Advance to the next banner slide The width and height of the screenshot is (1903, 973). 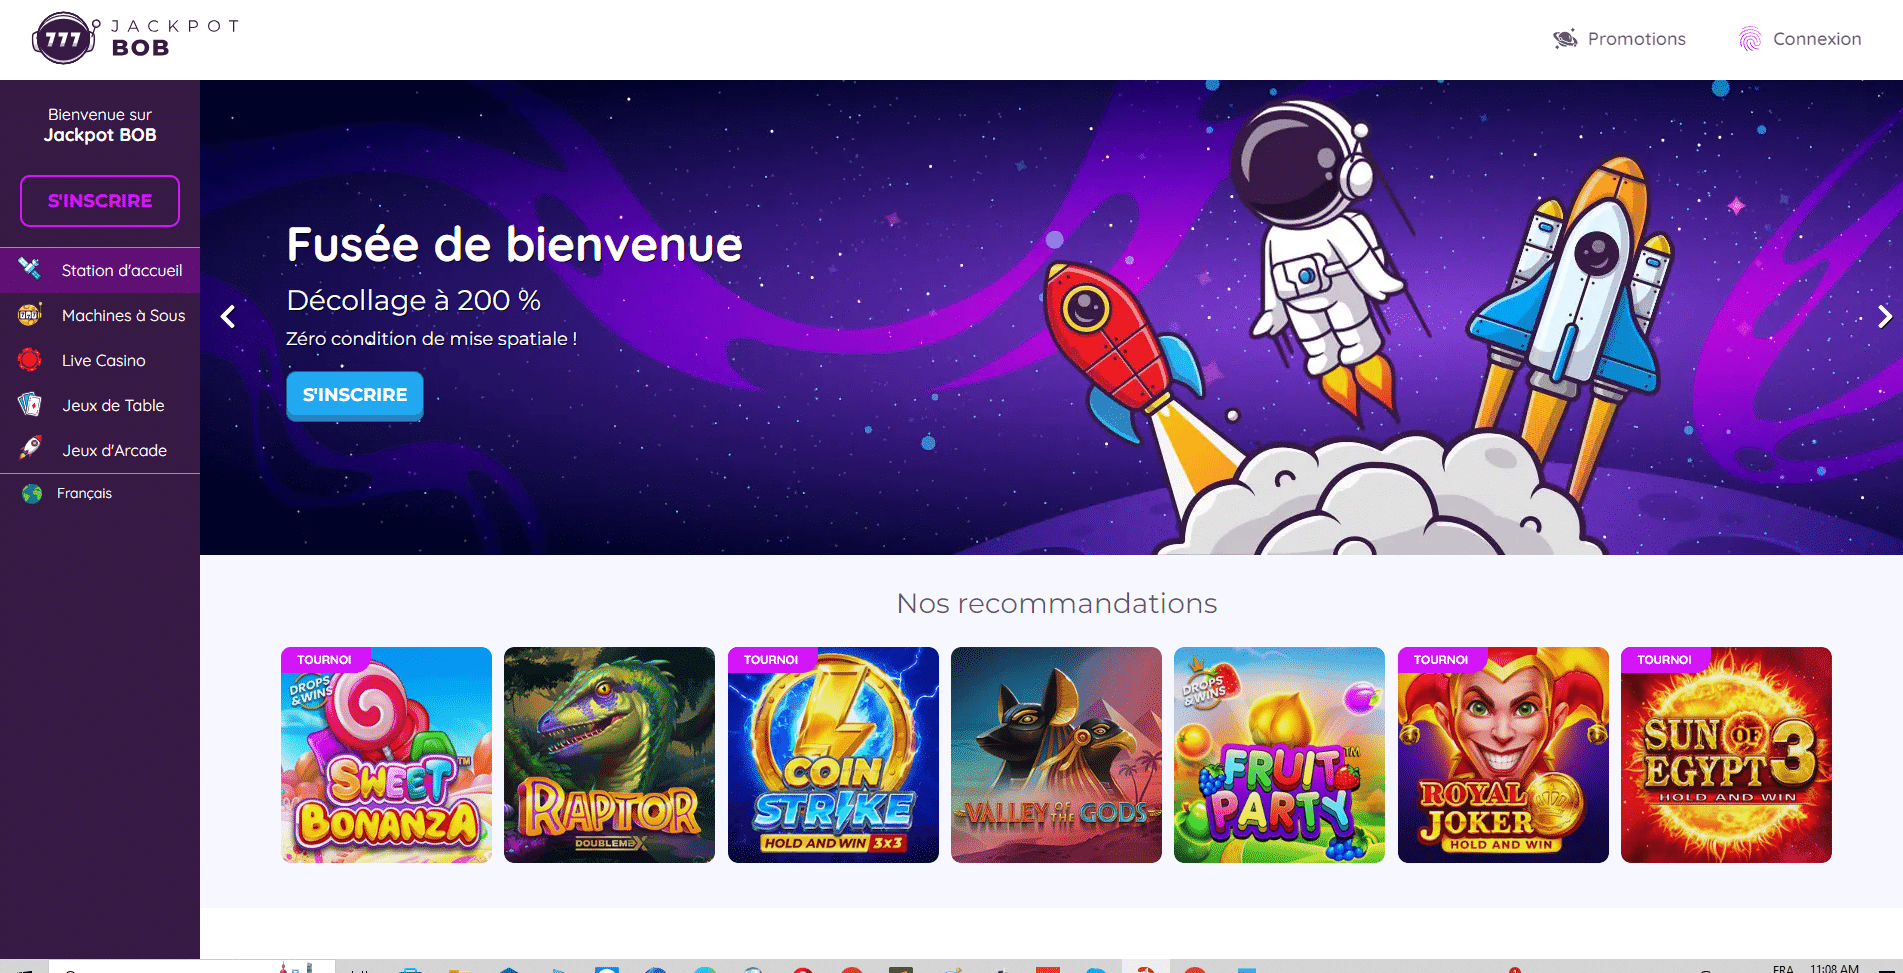pos(1884,317)
